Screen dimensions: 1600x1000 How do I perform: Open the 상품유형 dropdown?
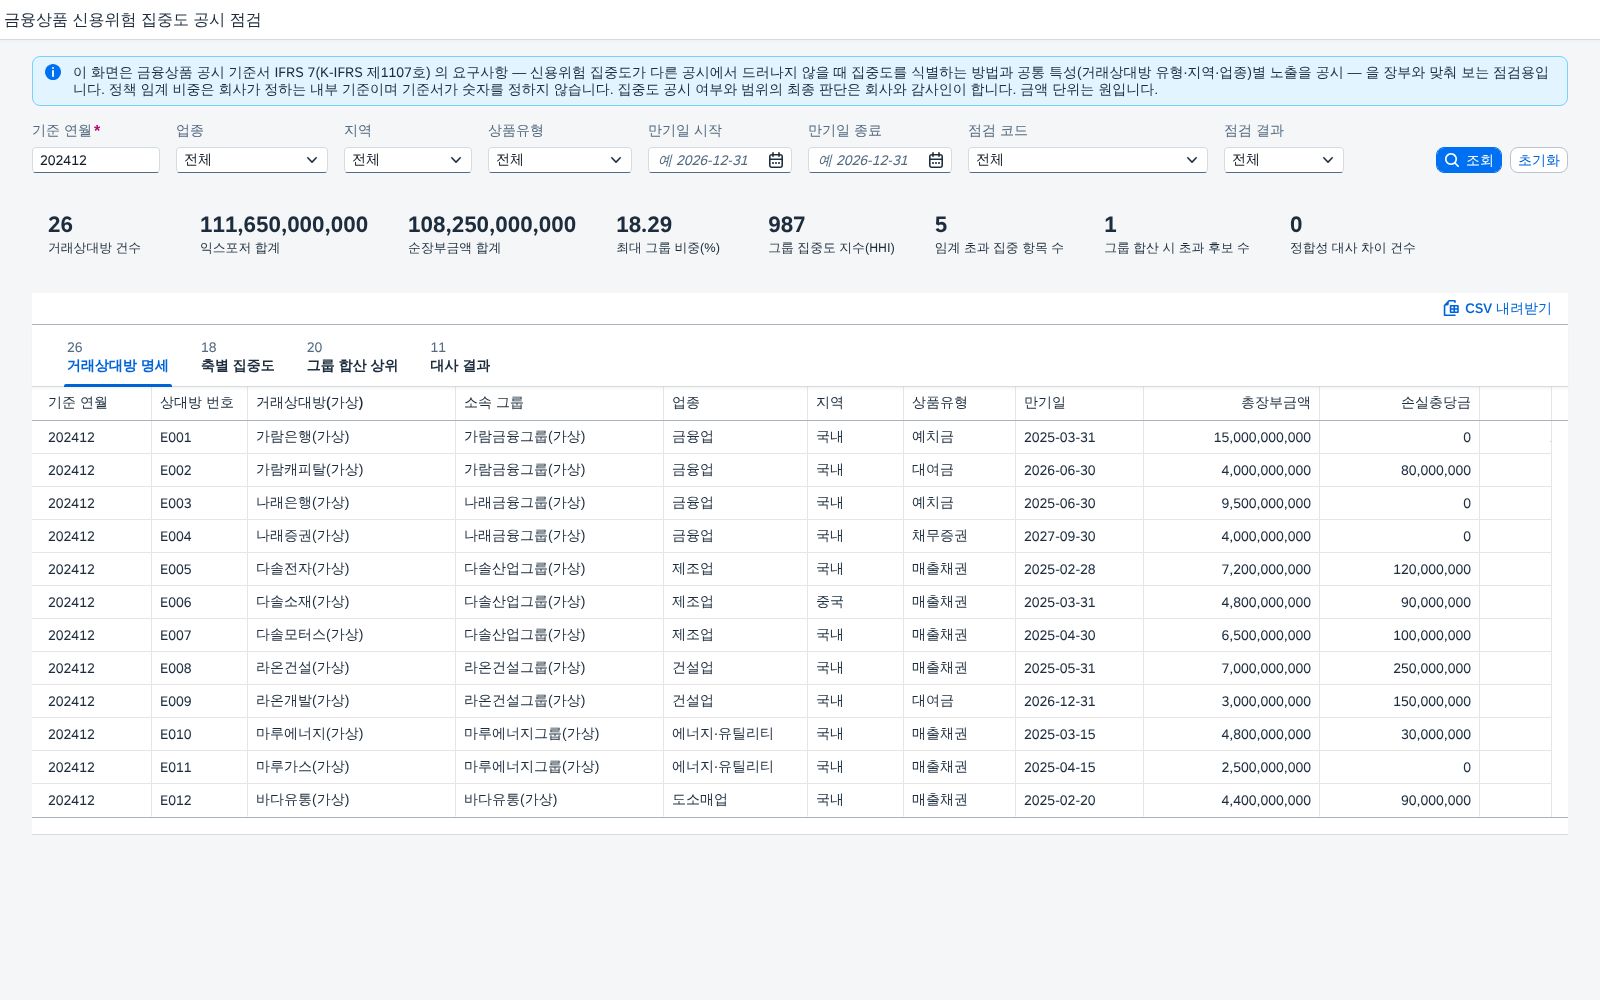click(x=560, y=160)
